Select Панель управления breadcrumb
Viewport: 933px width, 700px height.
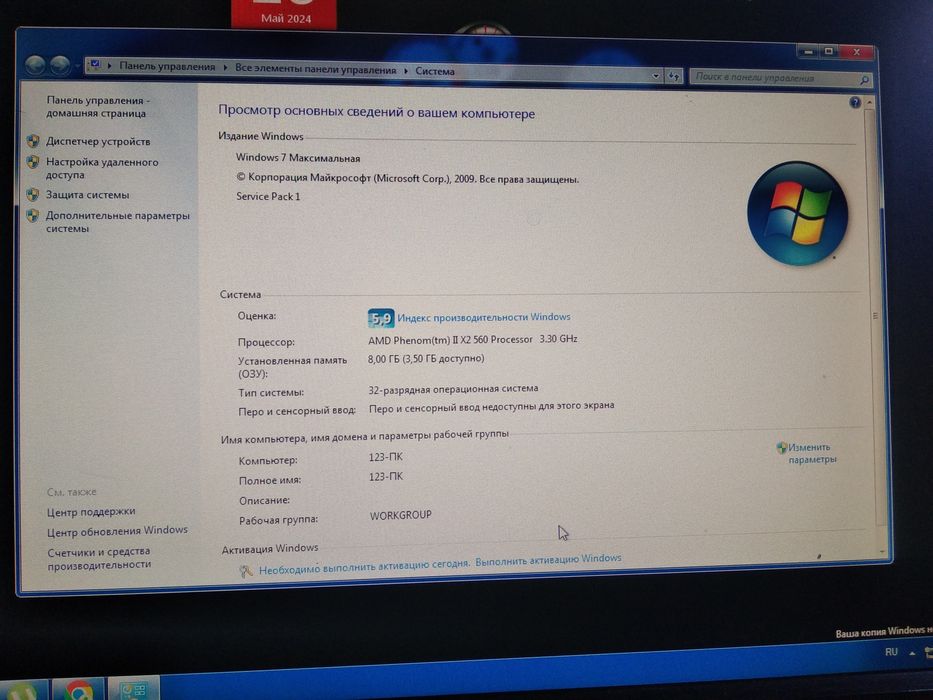[167, 67]
